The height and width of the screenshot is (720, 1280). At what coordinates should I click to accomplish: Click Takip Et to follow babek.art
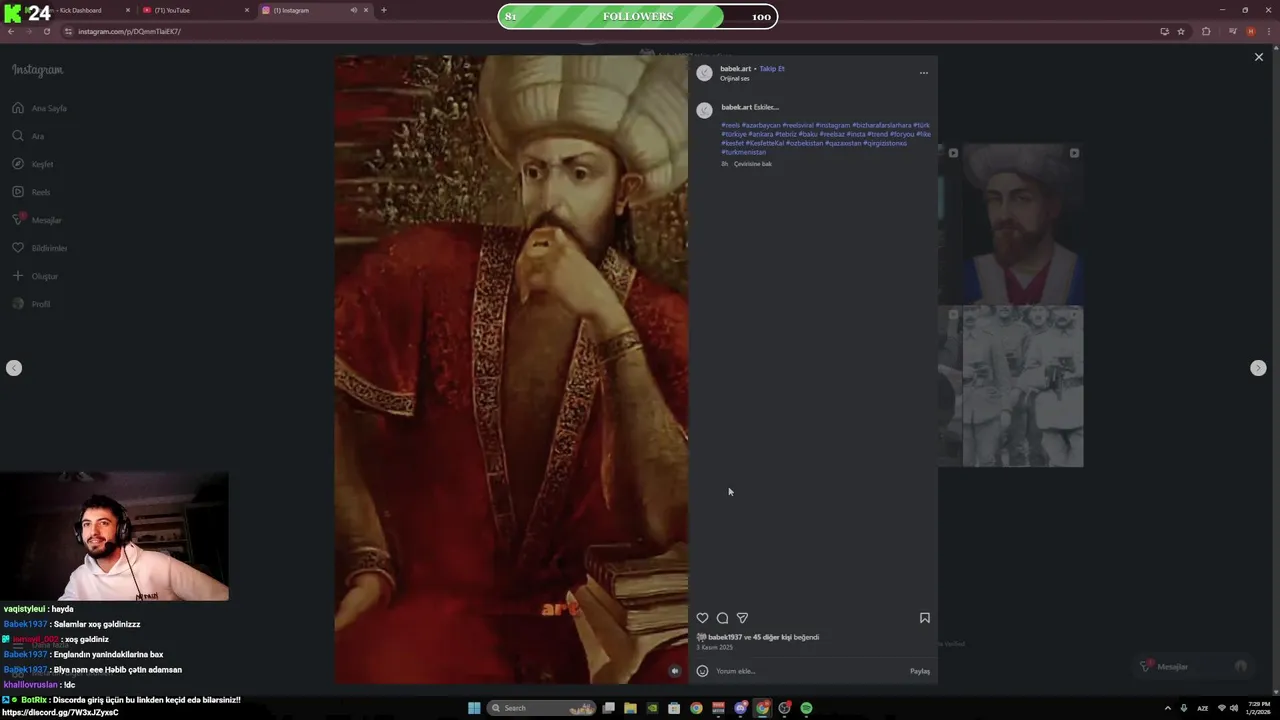point(772,69)
